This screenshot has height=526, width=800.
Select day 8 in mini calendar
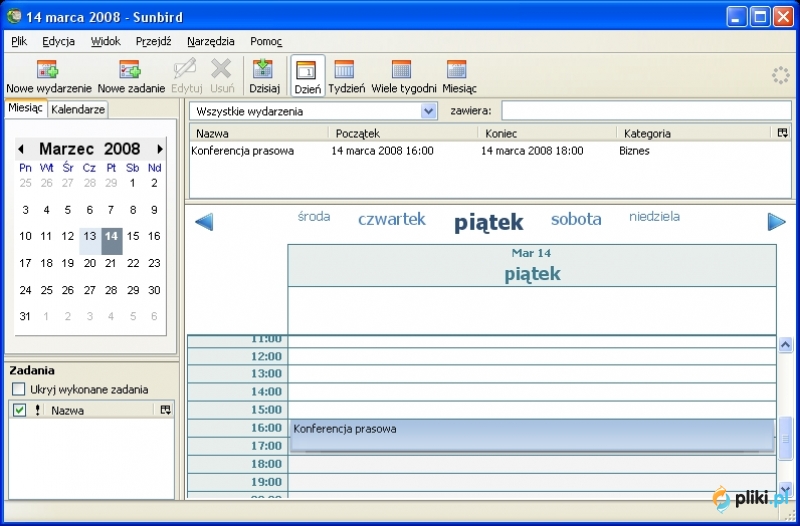click(133, 210)
